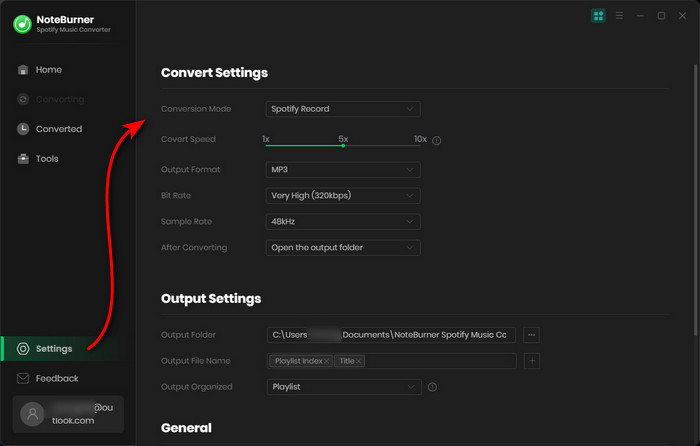Browse output folder with ellipsis button

[531, 335]
